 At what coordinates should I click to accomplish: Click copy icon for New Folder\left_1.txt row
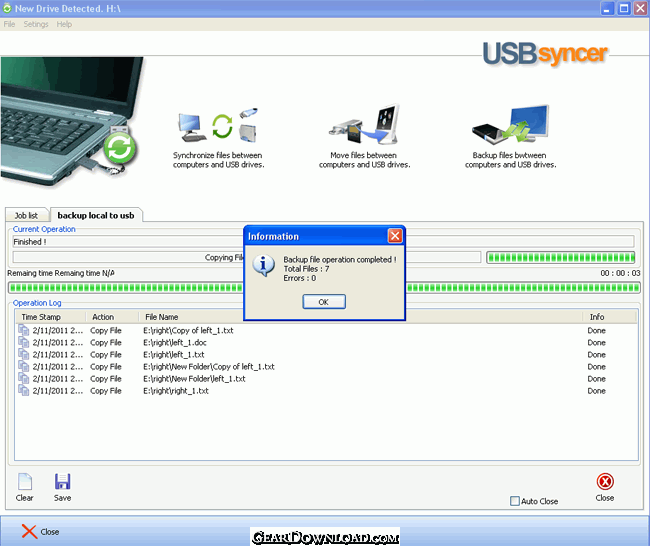[24, 378]
